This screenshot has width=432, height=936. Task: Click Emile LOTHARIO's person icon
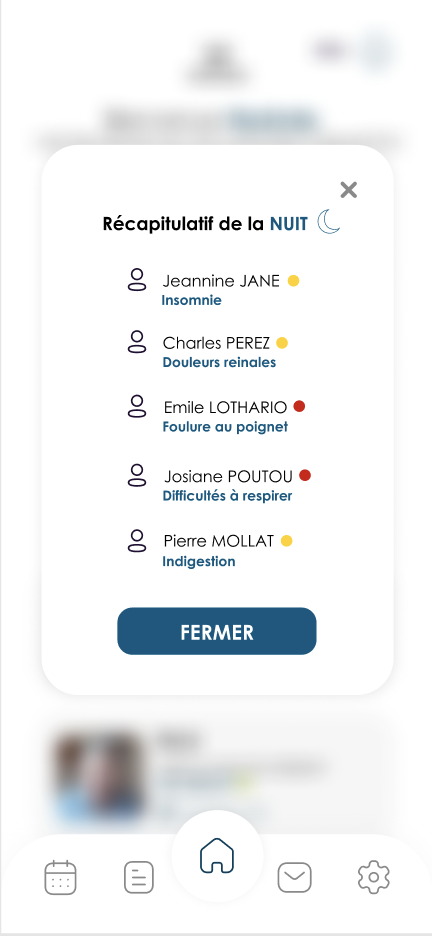pos(137,406)
